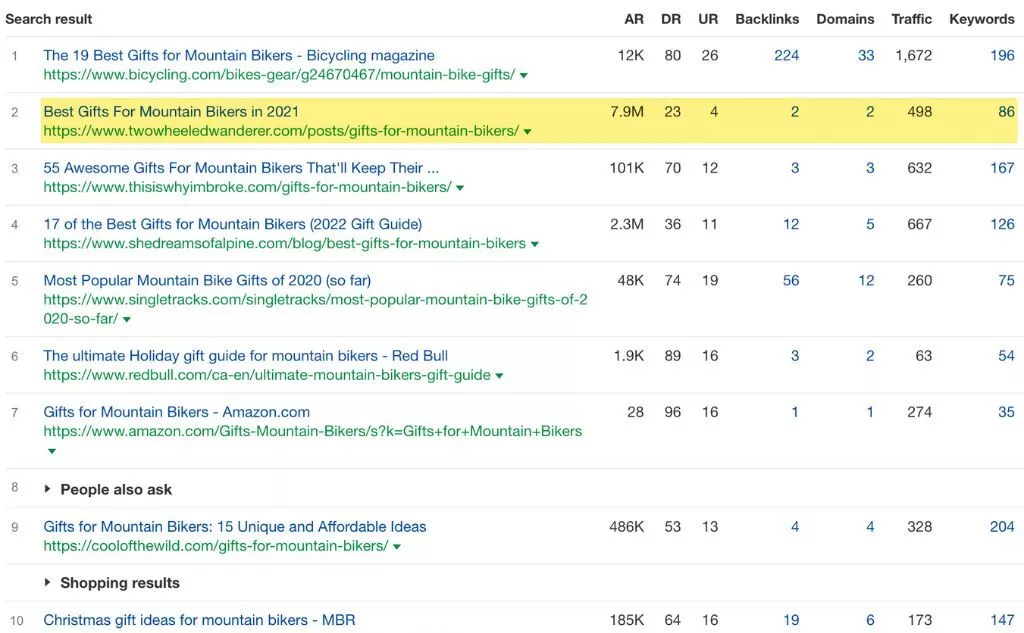This screenshot has width=1024, height=633.
Task: Open the 196 keywords for Bicycling result
Action: click(x=1002, y=55)
